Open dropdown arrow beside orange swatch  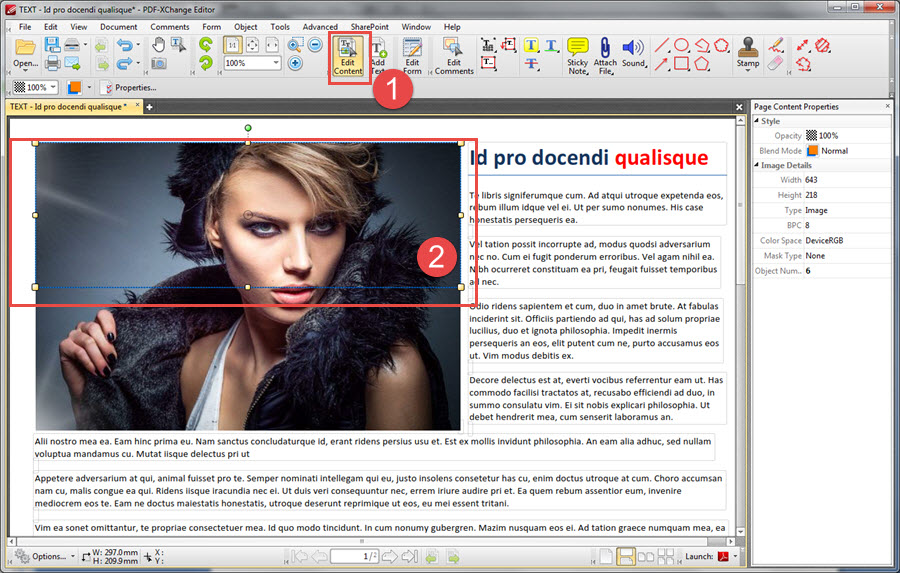click(90, 87)
